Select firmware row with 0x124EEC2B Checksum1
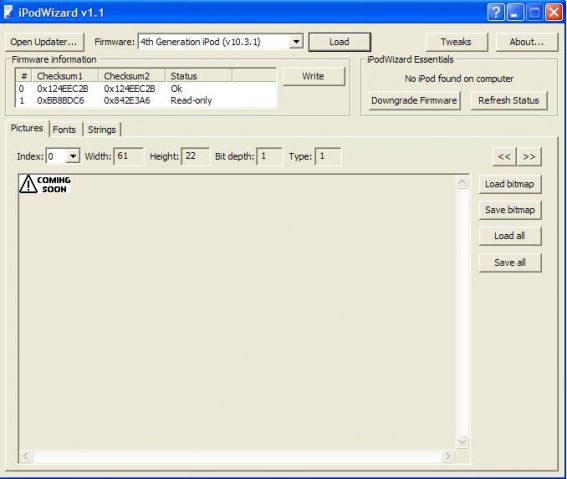This screenshot has width=567, height=479. pos(146,89)
